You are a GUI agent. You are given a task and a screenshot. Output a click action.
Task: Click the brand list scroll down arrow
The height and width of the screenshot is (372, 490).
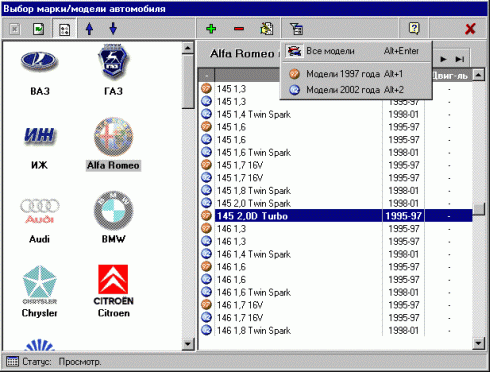coord(188,344)
